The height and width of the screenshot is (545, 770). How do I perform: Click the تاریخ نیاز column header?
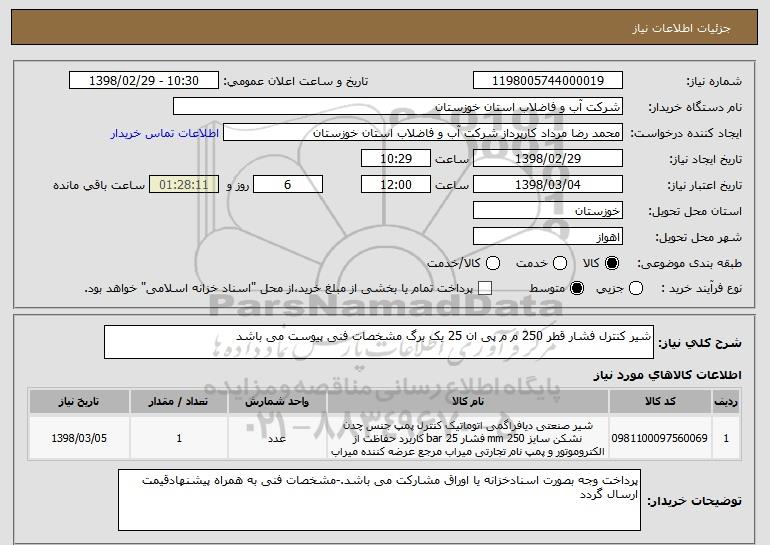[x=79, y=402]
